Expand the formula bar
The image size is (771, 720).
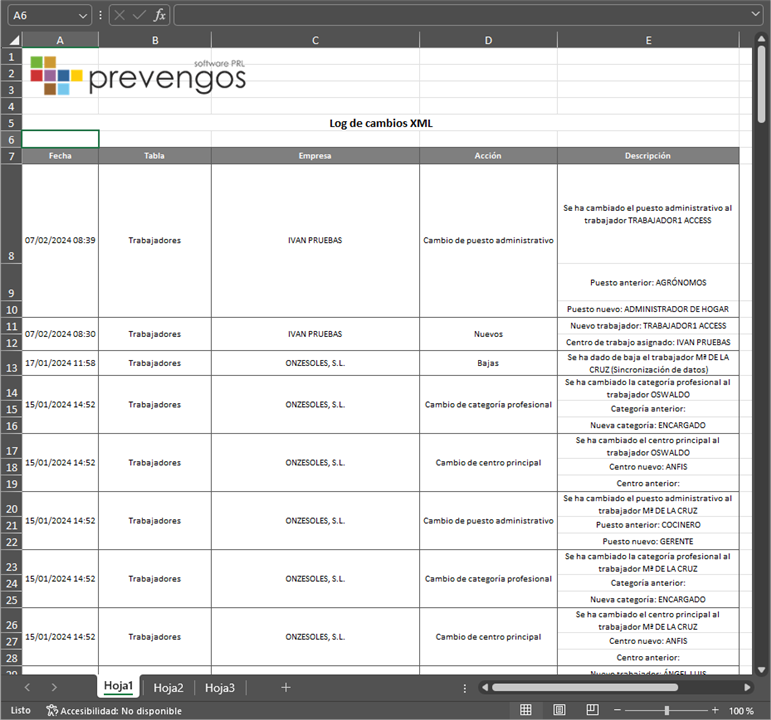(755, 15)
